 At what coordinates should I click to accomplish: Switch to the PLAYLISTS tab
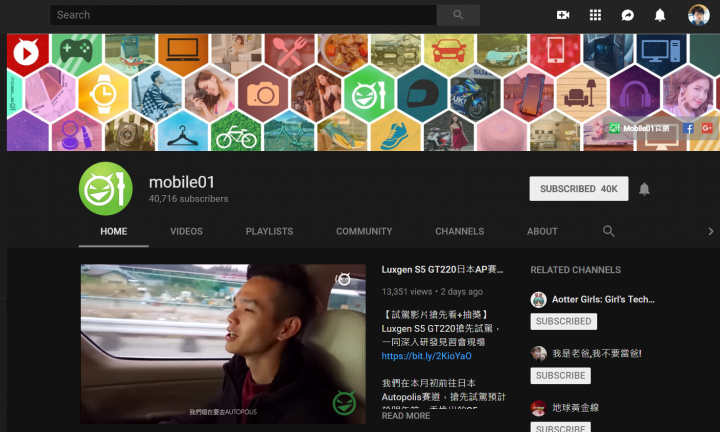[269, 231]
